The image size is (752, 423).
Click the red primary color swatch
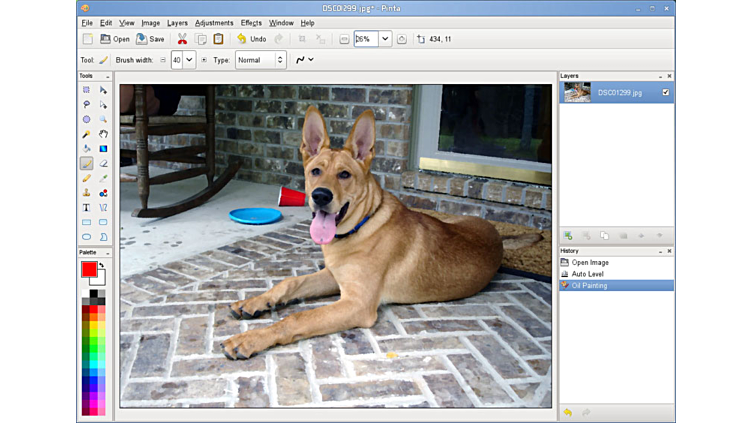pyautogui.click(x=89, y=270)
